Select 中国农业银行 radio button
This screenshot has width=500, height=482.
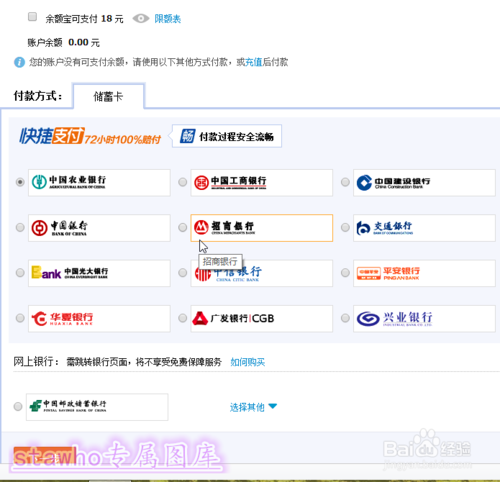click(20, 182)
